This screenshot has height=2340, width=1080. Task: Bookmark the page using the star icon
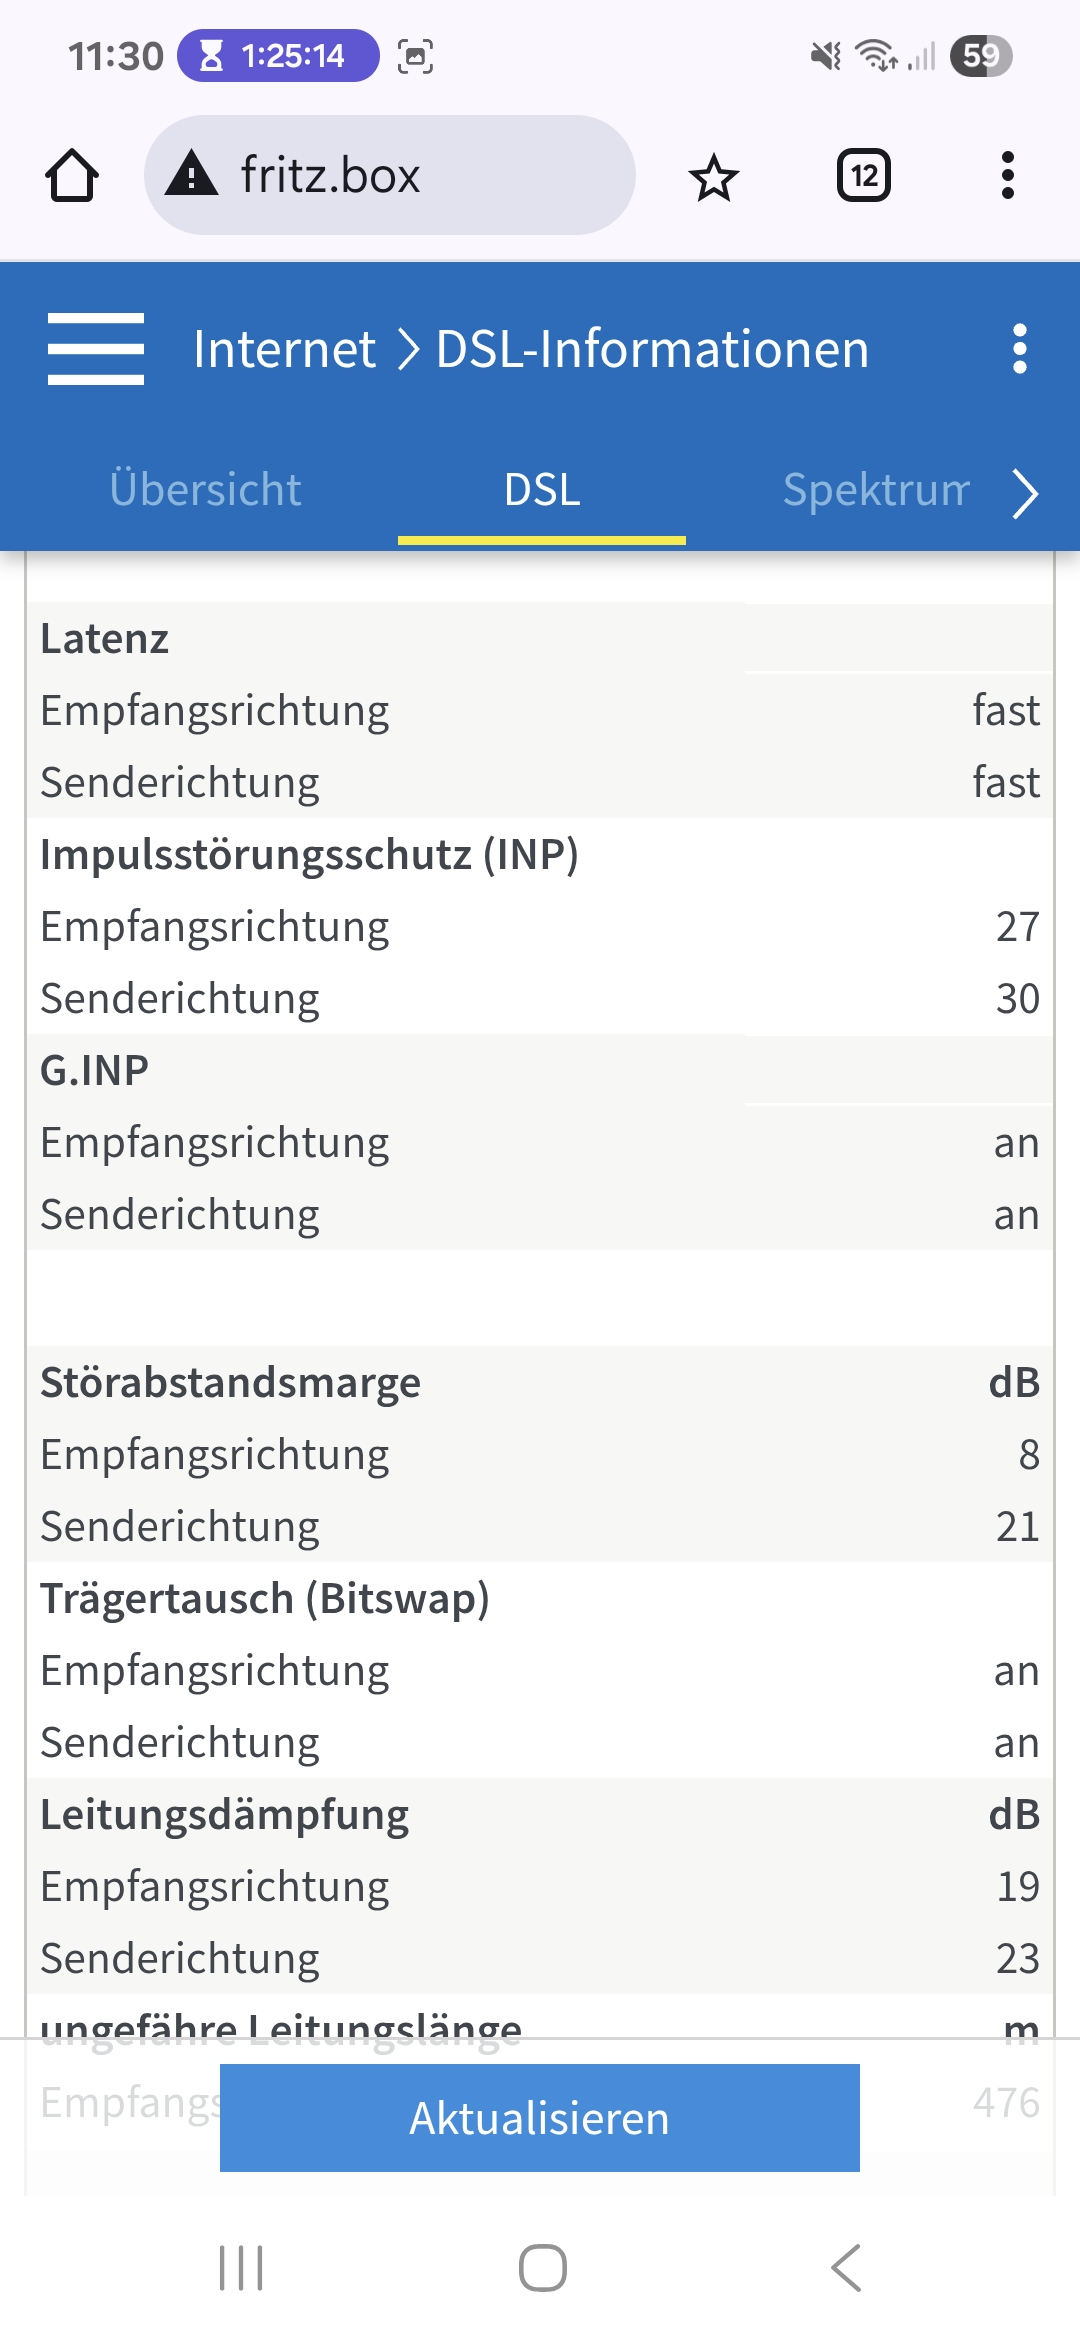pyautogui.click(x=713, y=175)
